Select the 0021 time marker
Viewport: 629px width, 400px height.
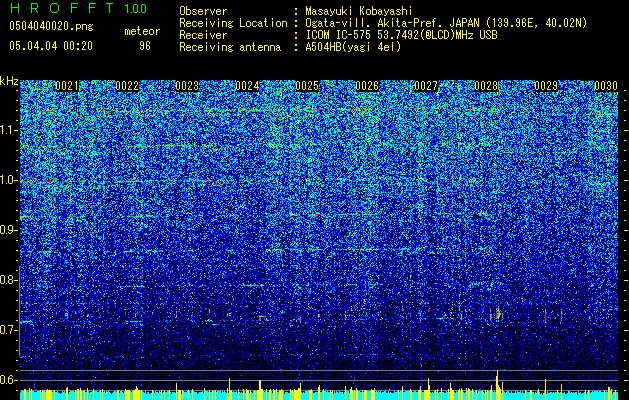tap(67, 86)
